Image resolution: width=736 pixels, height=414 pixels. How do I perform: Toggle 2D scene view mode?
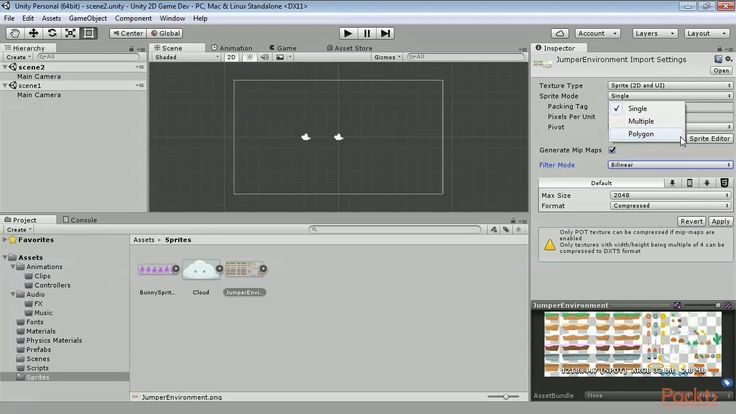(231, 57)
